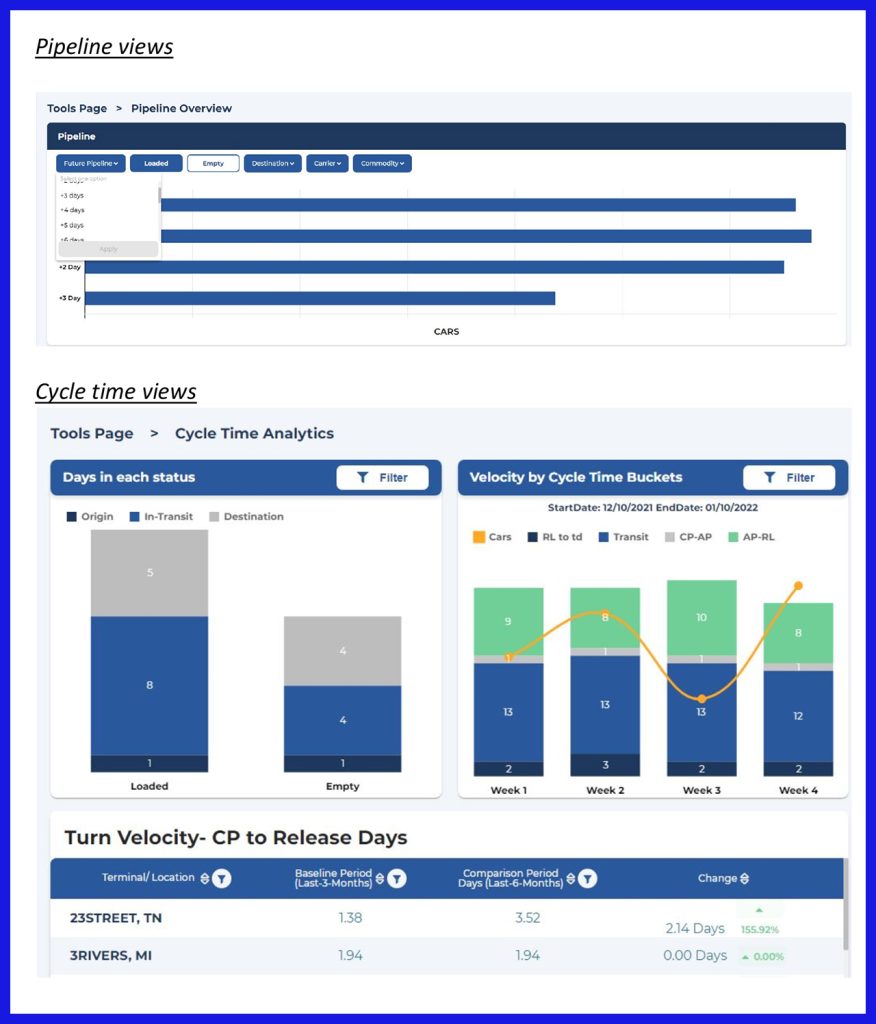Image resolution: width=876 pixels, height=1024 pixels.
Task: Sort the Change column
Action: point(745,878)
